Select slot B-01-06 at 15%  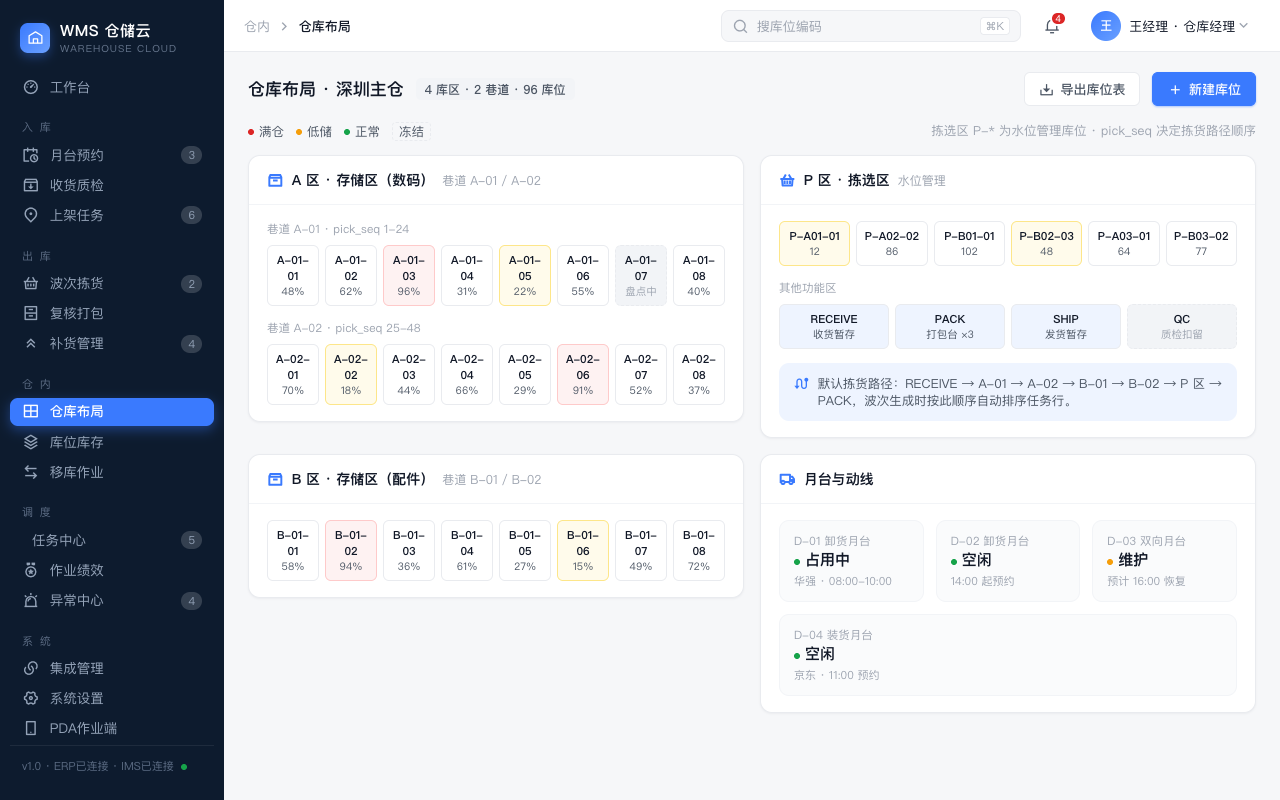[583, 550]
